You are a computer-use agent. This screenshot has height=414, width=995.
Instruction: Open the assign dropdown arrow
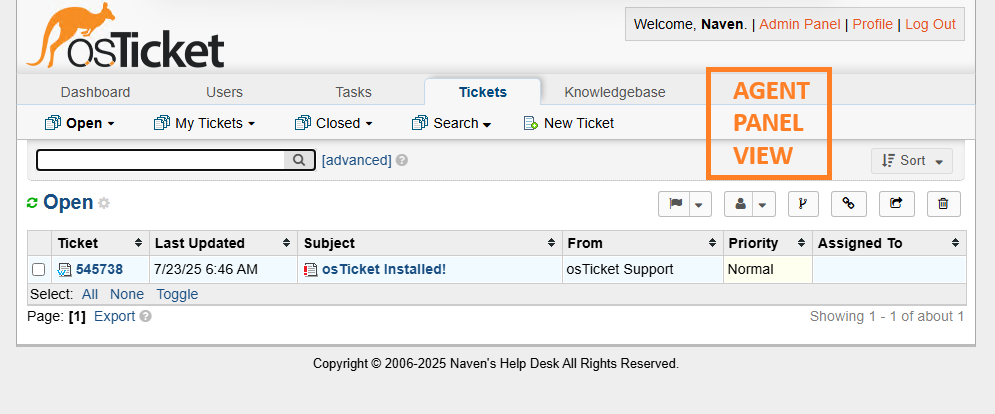coord(763,204)
